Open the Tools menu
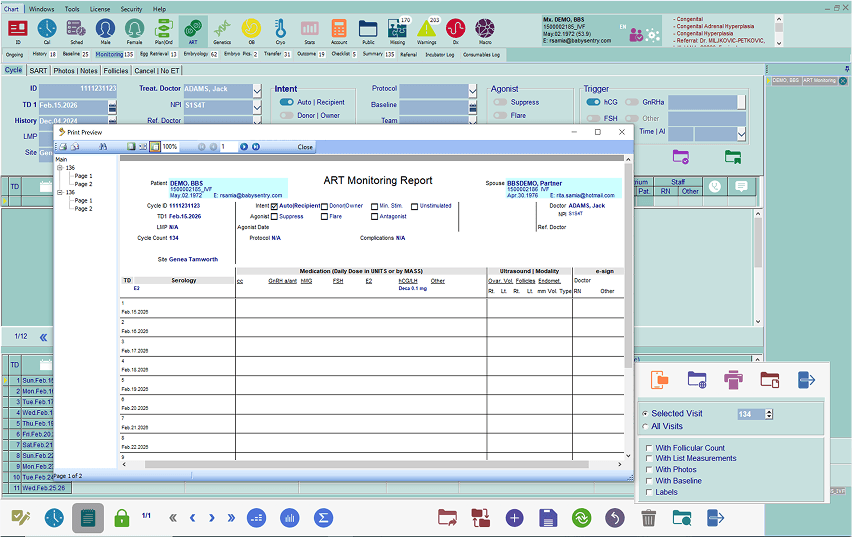Image resolution: width=852 pixels, height=537 pixels. coord(72,9)
